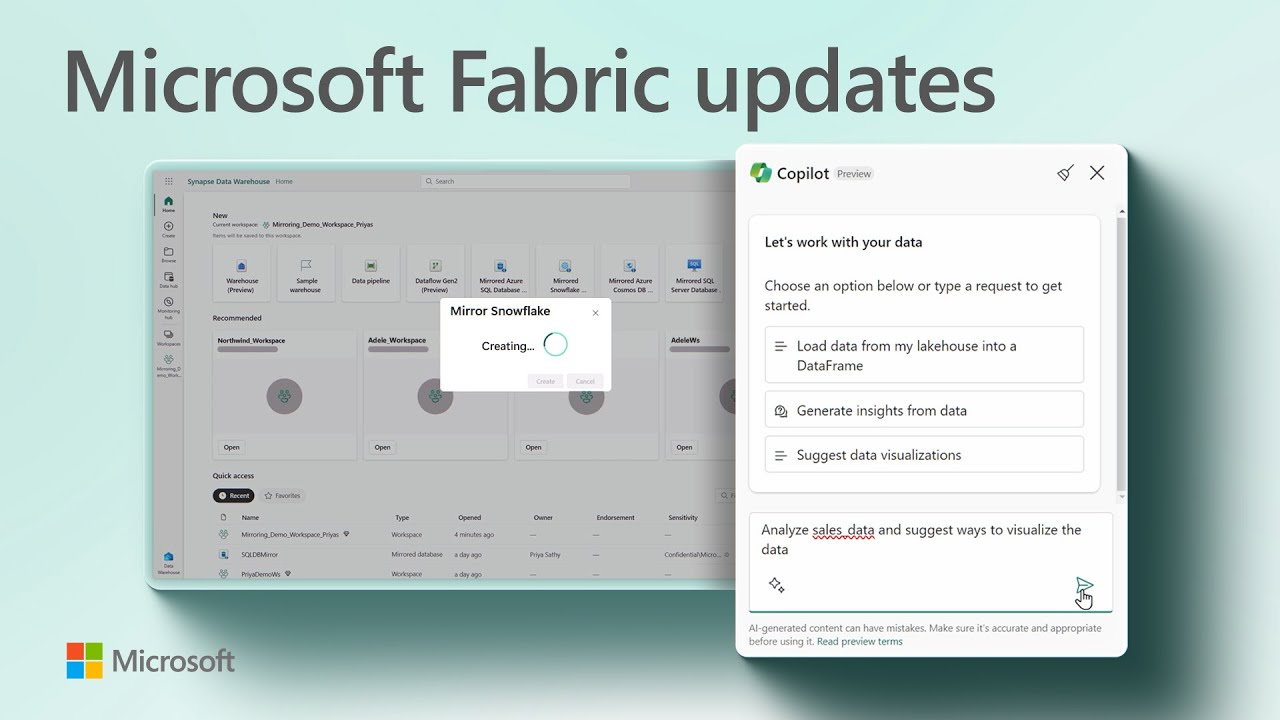Image resolution: width=1280 pixels, height=720 pixels.
Task: Send the Copilot prompt with the arrow icon
Action: (x=1084, y=585)
